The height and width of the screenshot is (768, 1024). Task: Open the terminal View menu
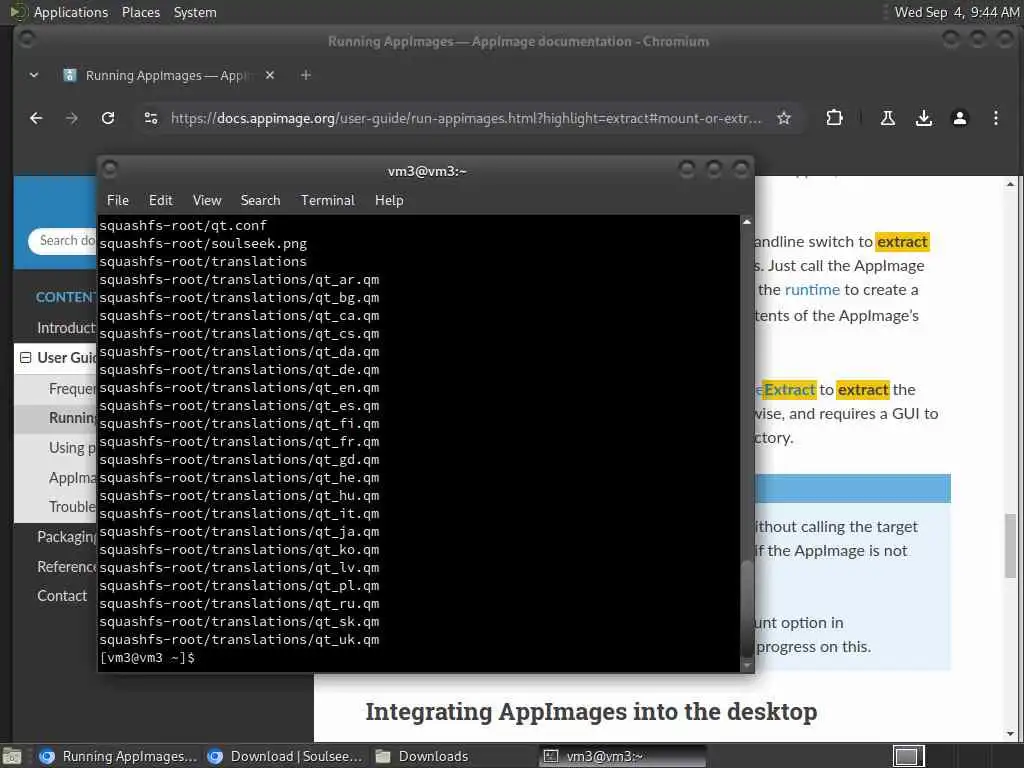tap(207, 200)
